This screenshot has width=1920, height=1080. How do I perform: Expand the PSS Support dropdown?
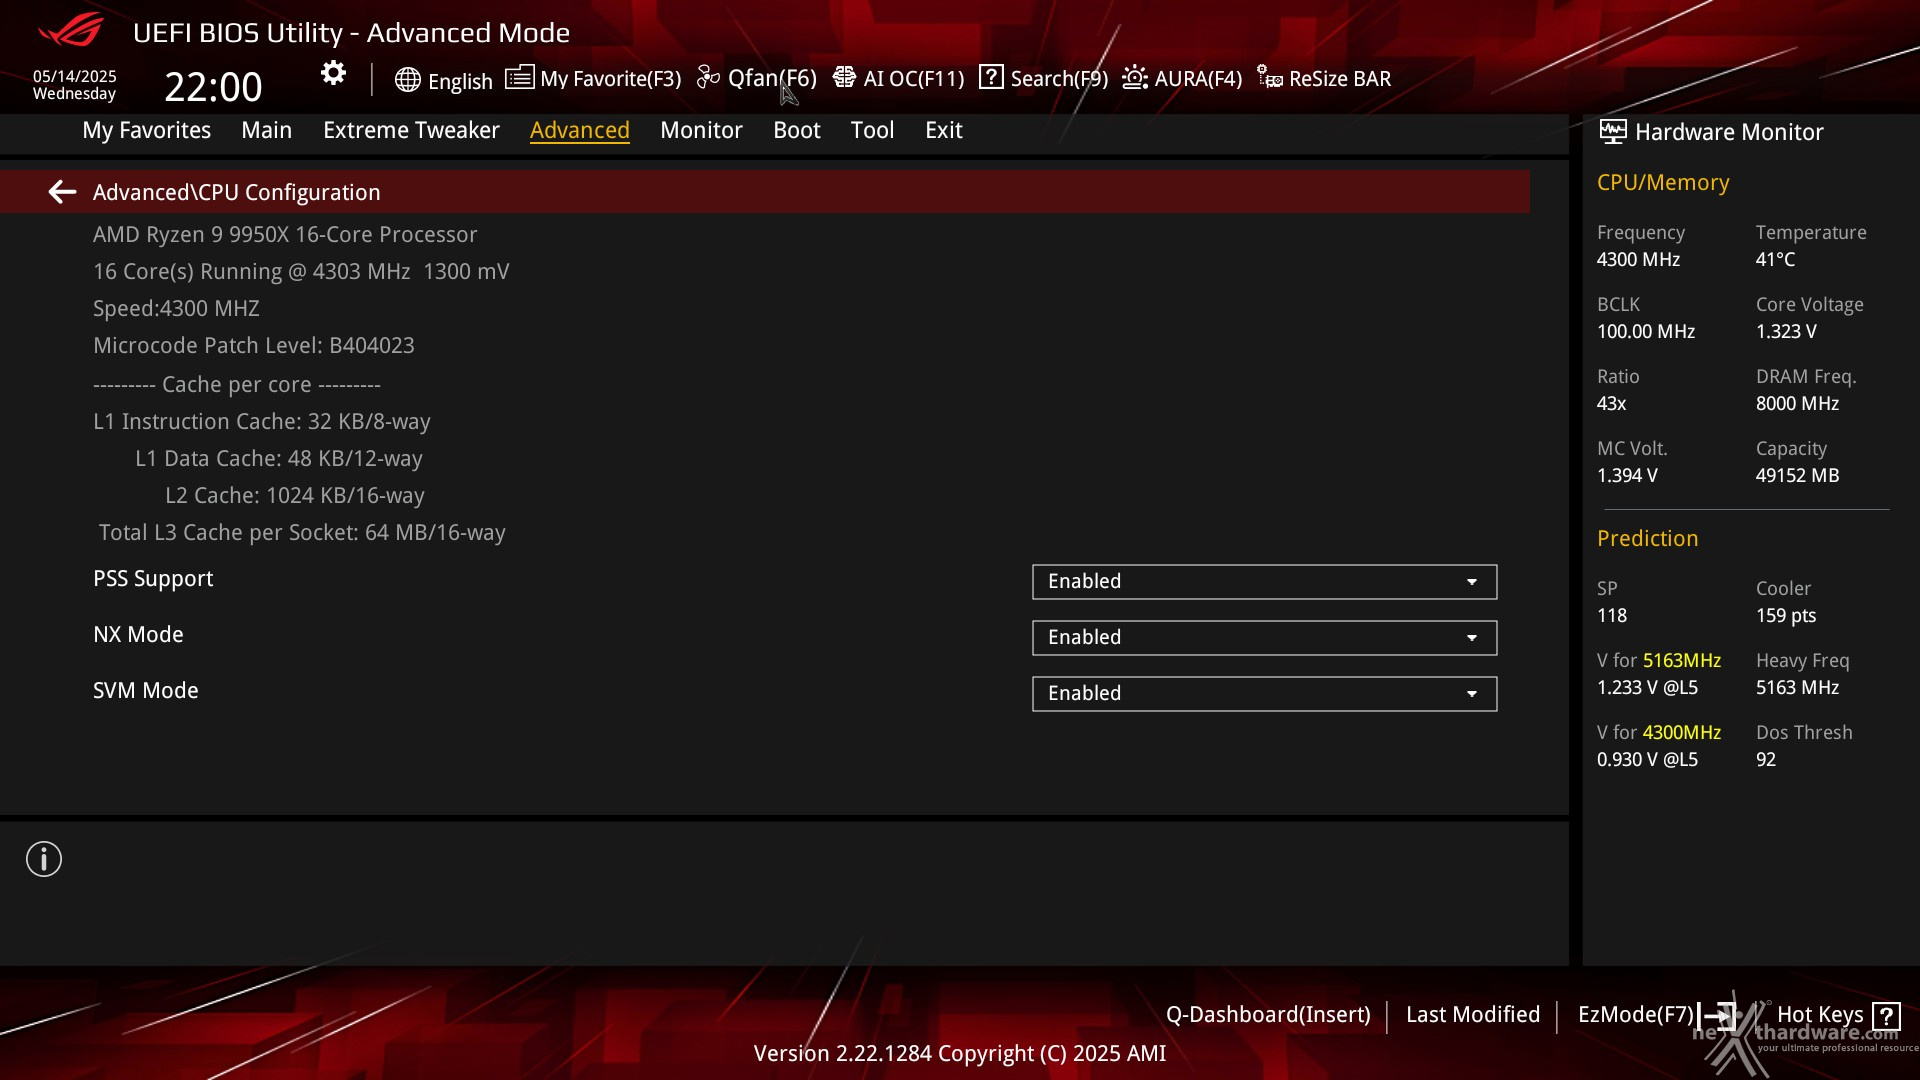(x=1264, y=582)
